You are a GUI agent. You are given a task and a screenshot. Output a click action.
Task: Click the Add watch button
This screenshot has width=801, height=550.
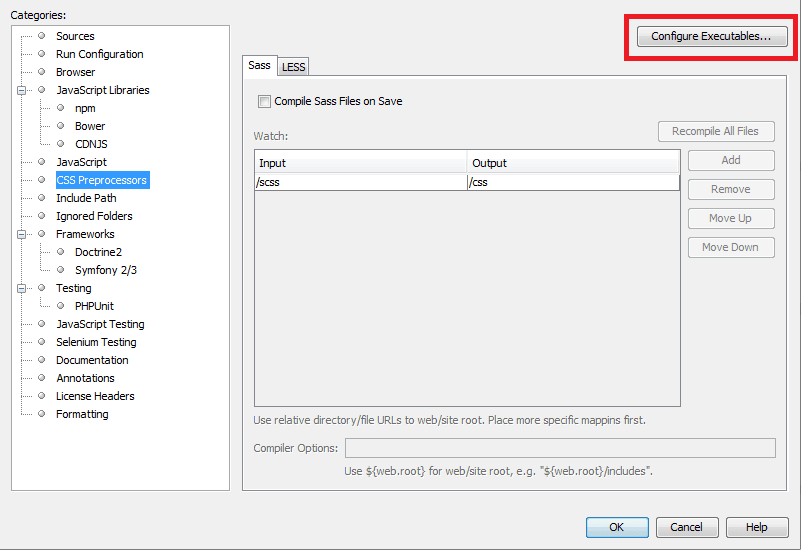point(731,160)
